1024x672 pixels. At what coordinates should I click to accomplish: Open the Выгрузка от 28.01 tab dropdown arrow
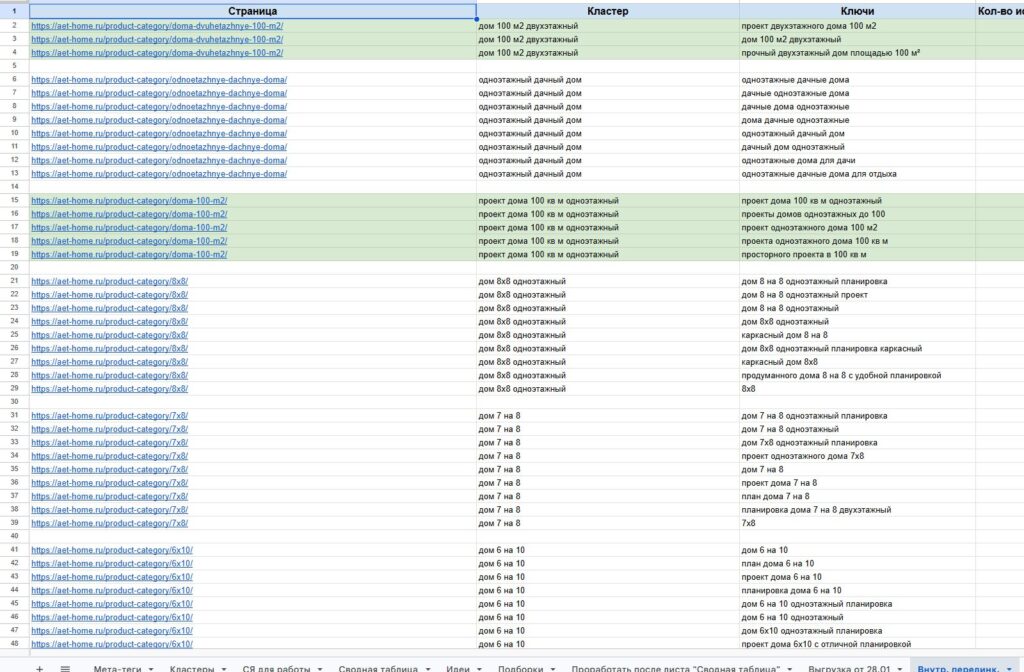click(x=900, y=669)
